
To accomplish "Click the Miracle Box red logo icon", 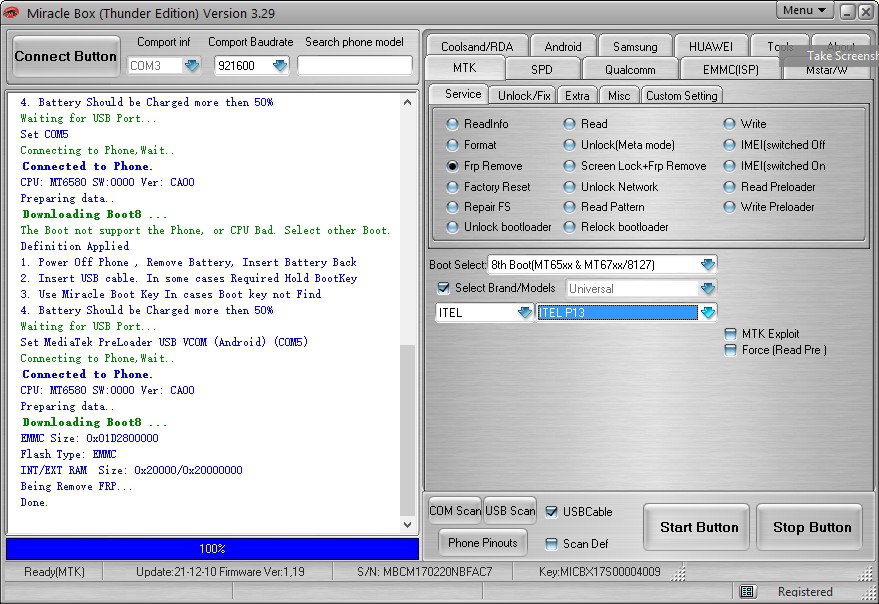I will pos(10,12).
